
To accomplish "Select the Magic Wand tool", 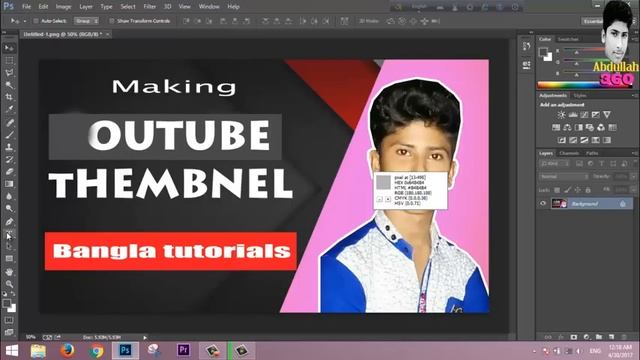I will pyautogui.click(x=9, y=85).
